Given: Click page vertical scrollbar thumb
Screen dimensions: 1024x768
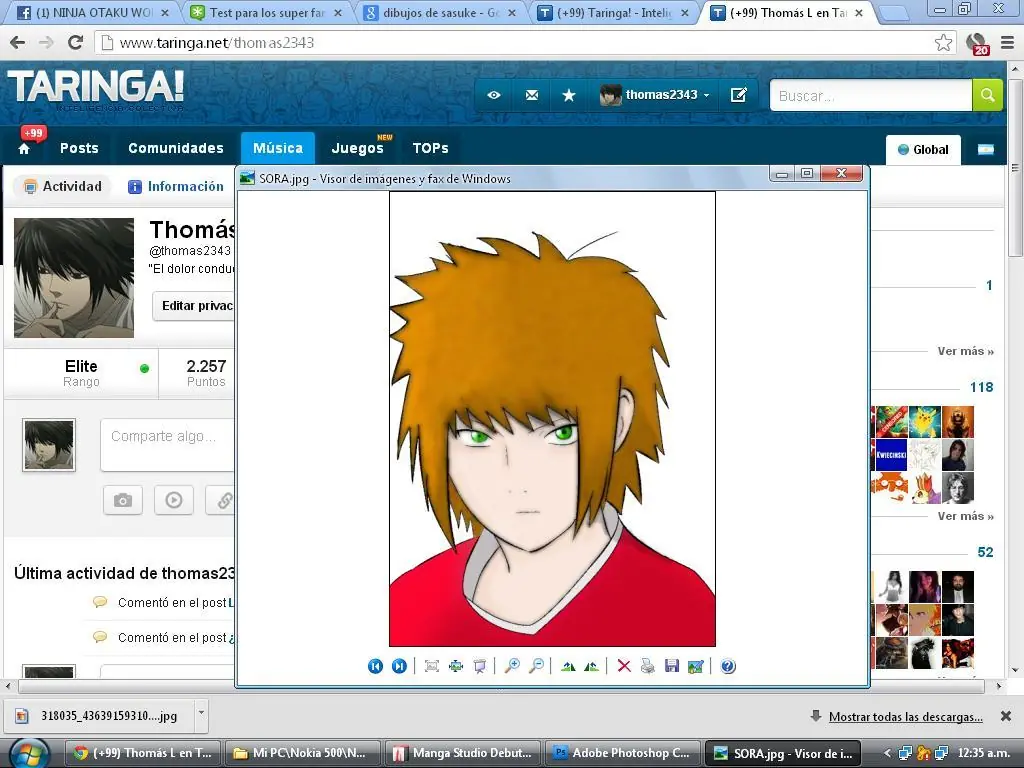Looking at the screenshot, I should click(x=1016, y=167).
